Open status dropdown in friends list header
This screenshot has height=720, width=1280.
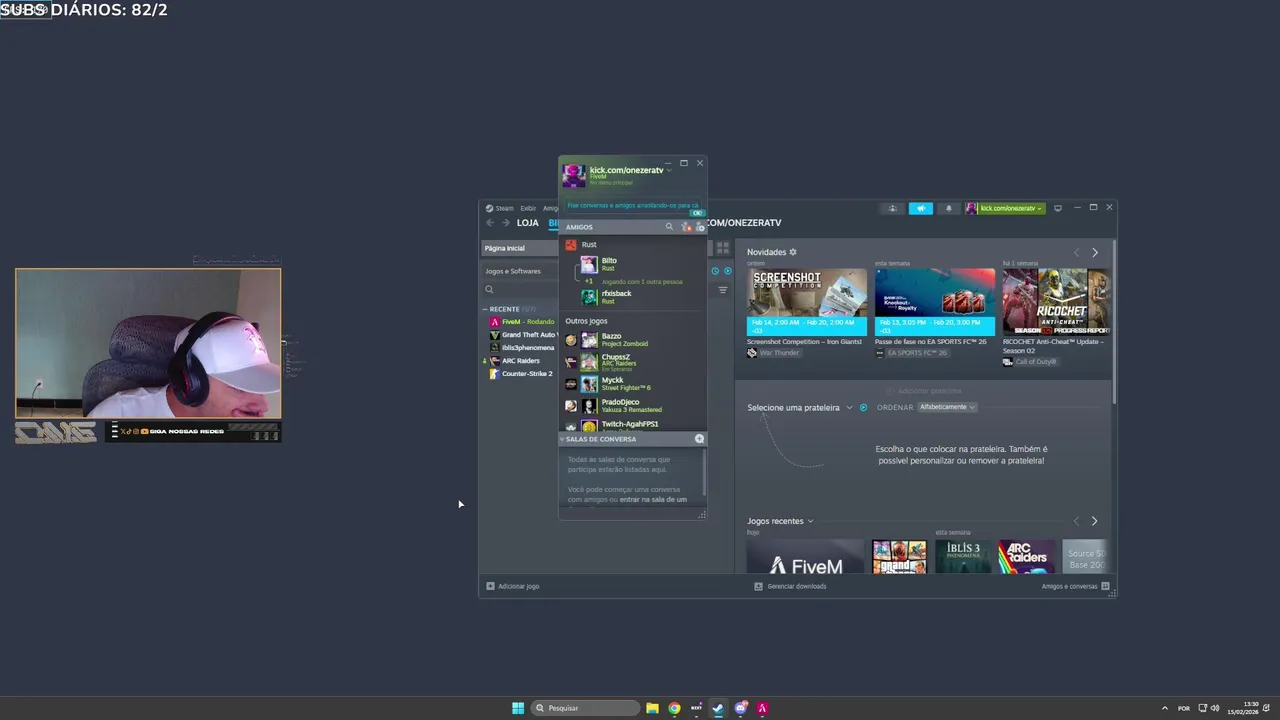tap(669, 170)
